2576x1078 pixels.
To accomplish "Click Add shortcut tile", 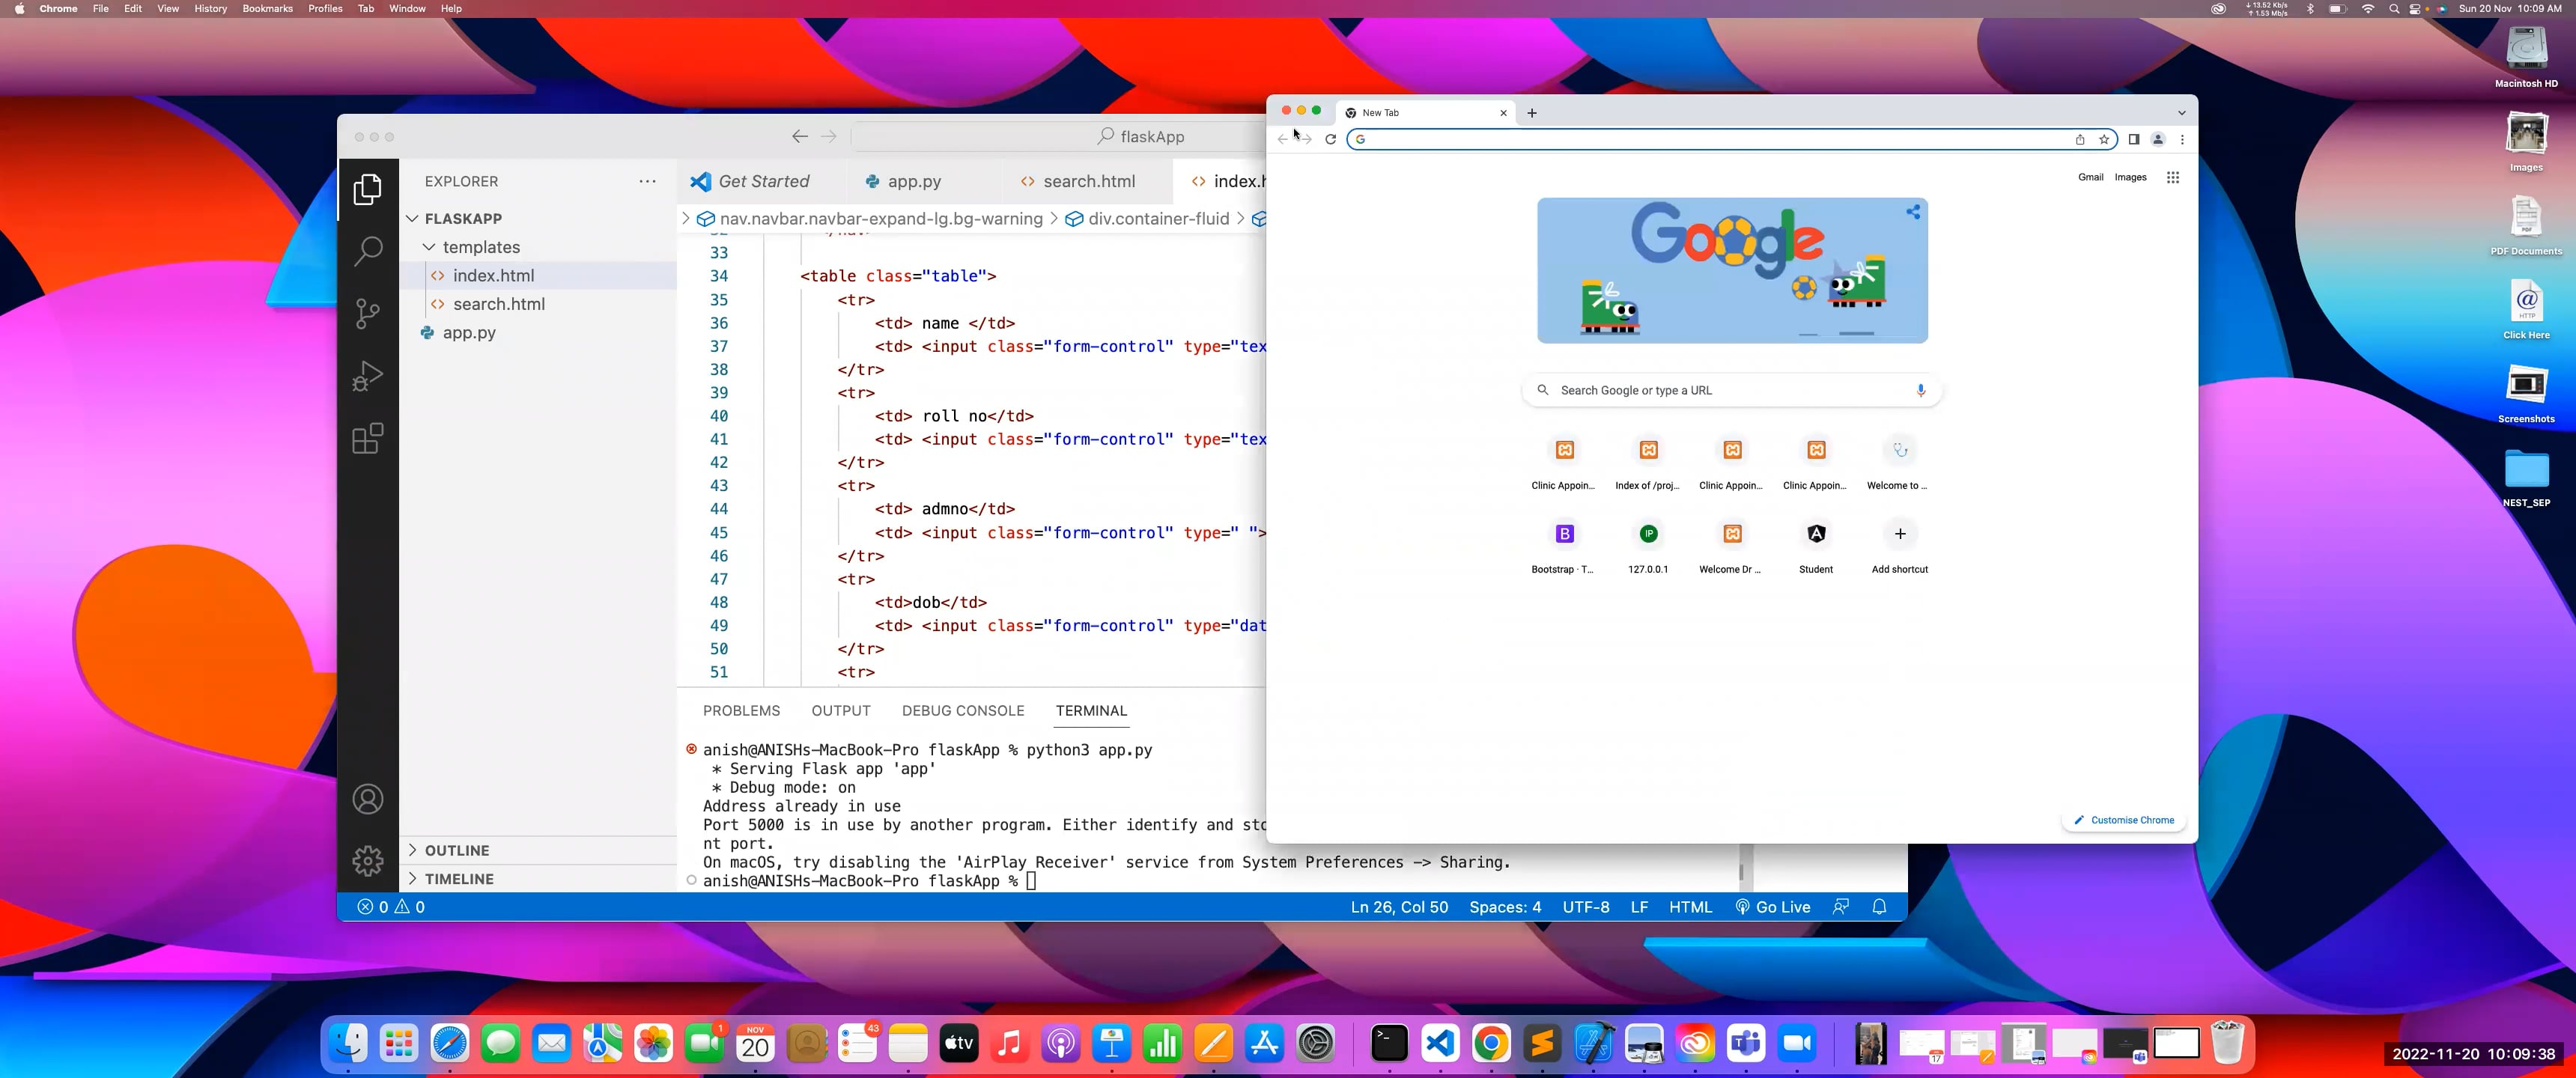I will pos(1900,546).
